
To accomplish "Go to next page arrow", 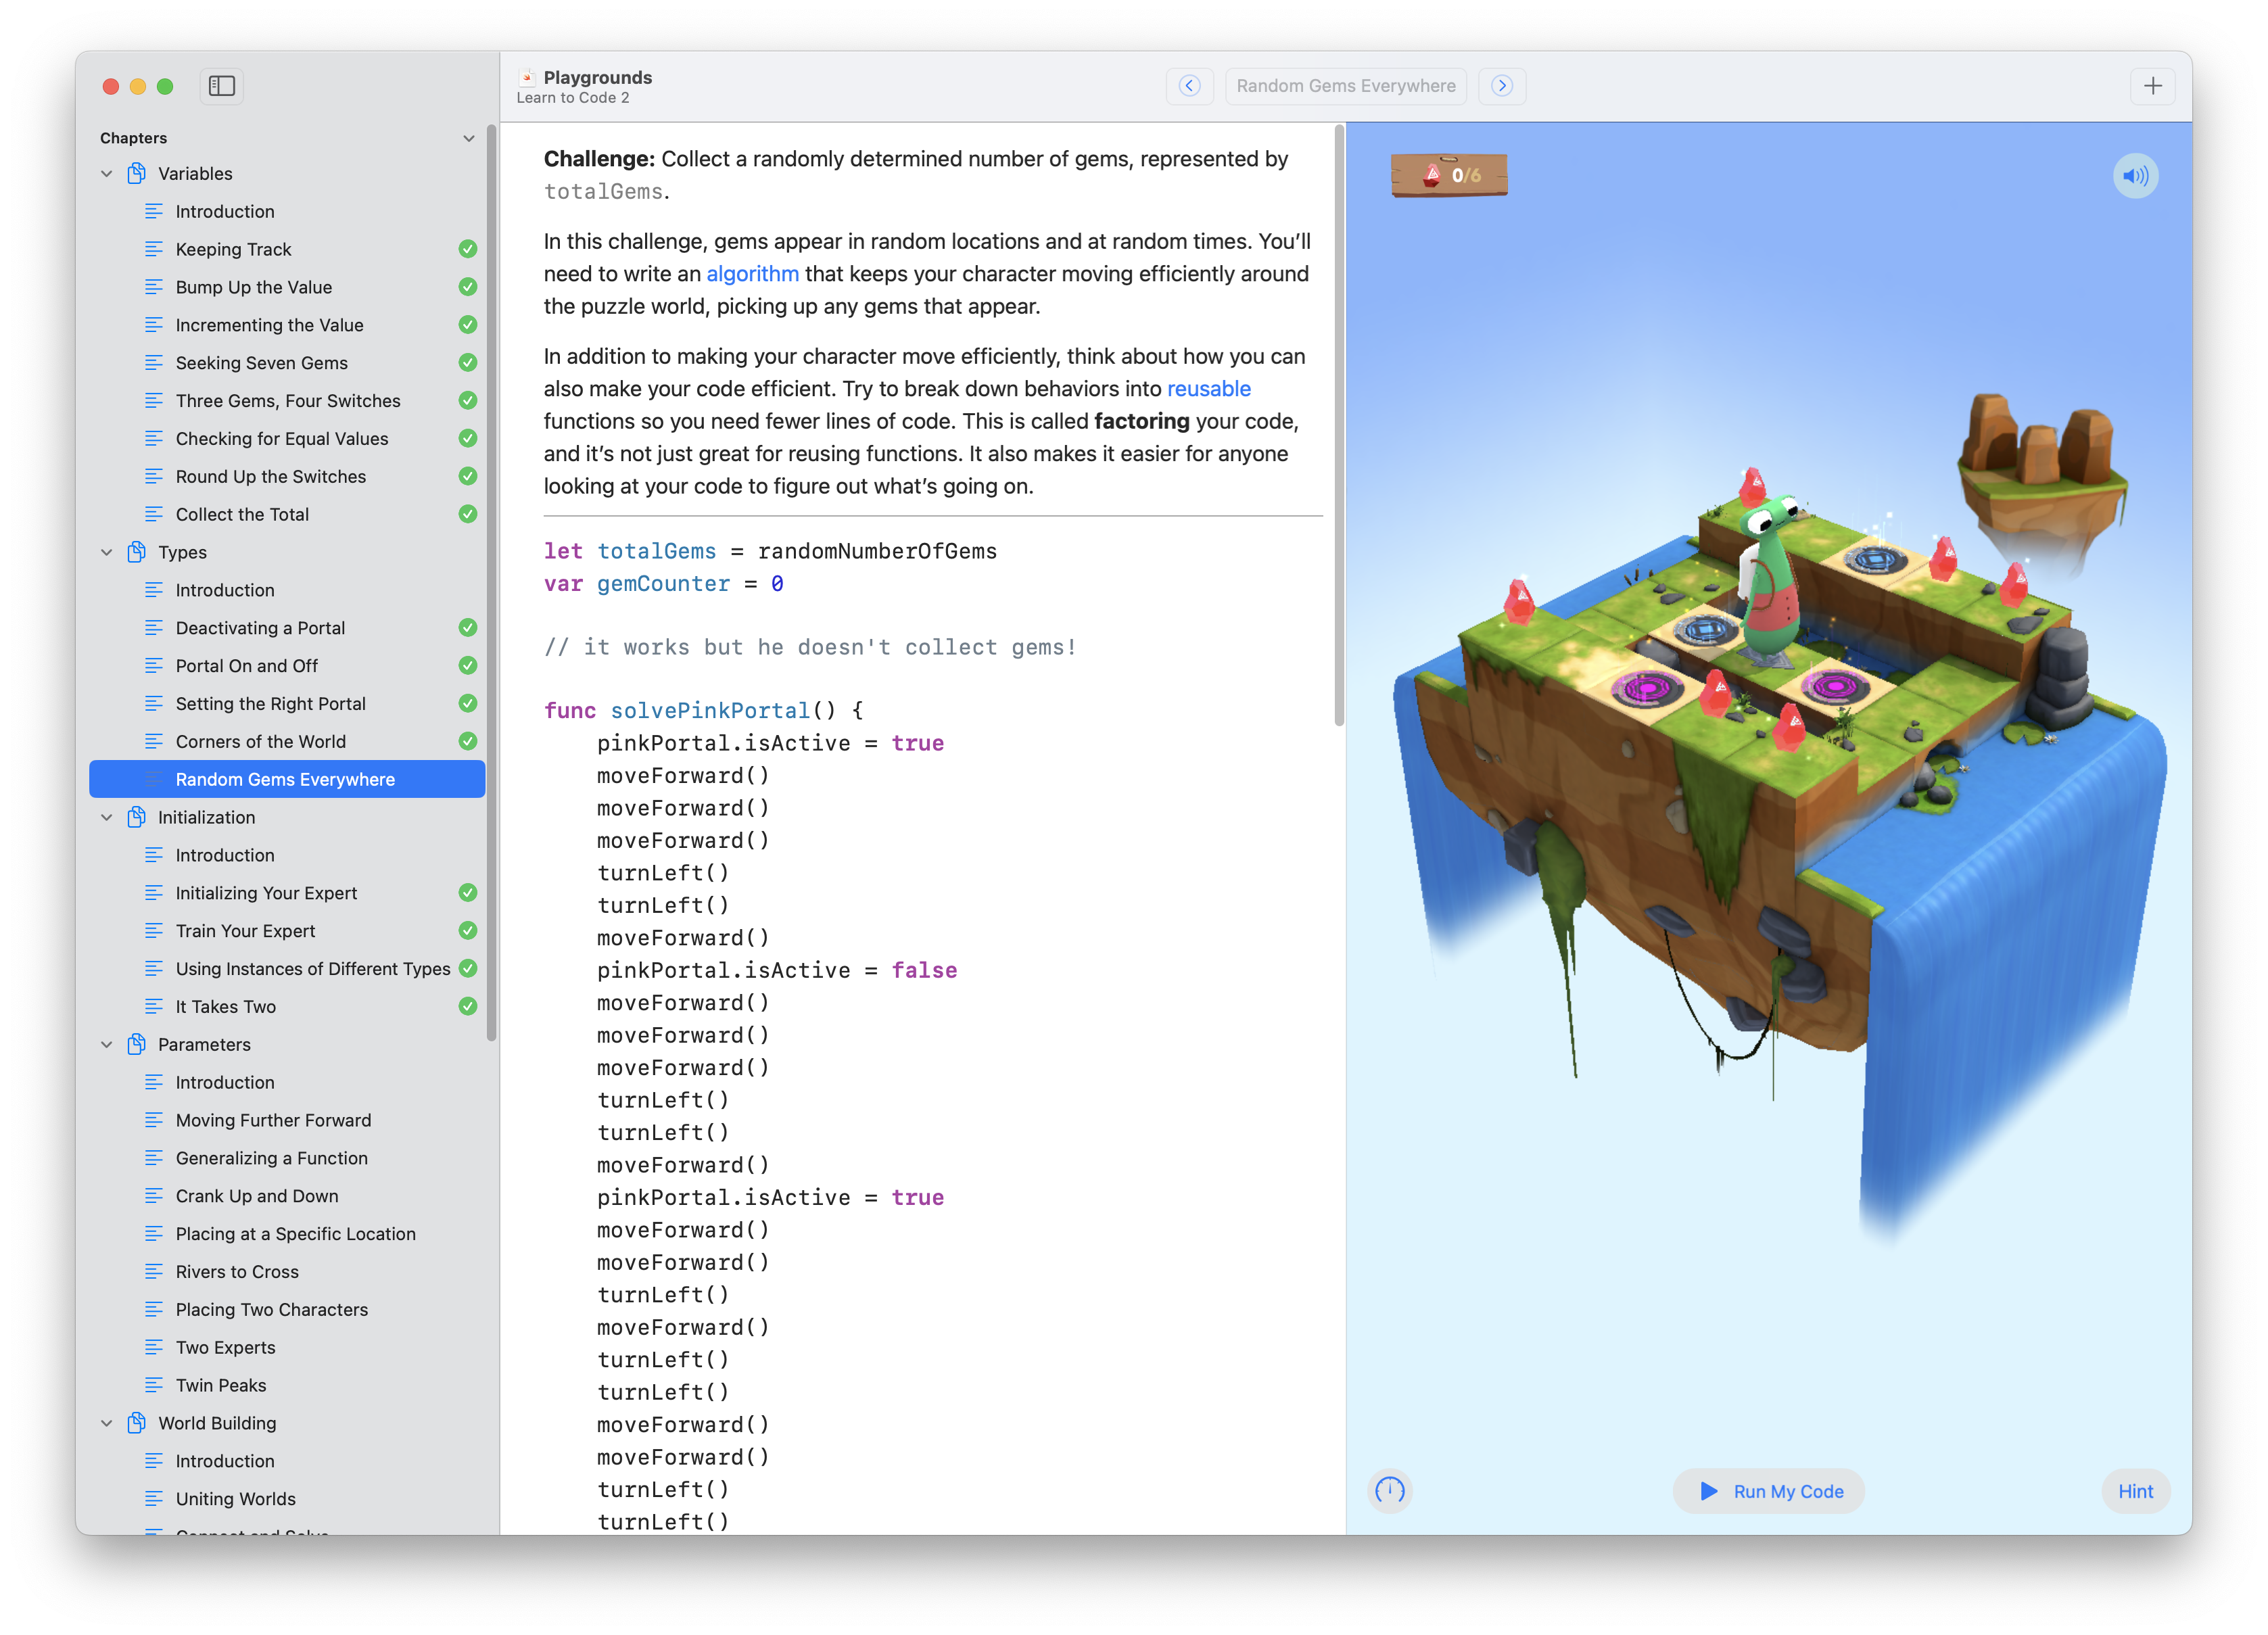I will [1501, 86].
